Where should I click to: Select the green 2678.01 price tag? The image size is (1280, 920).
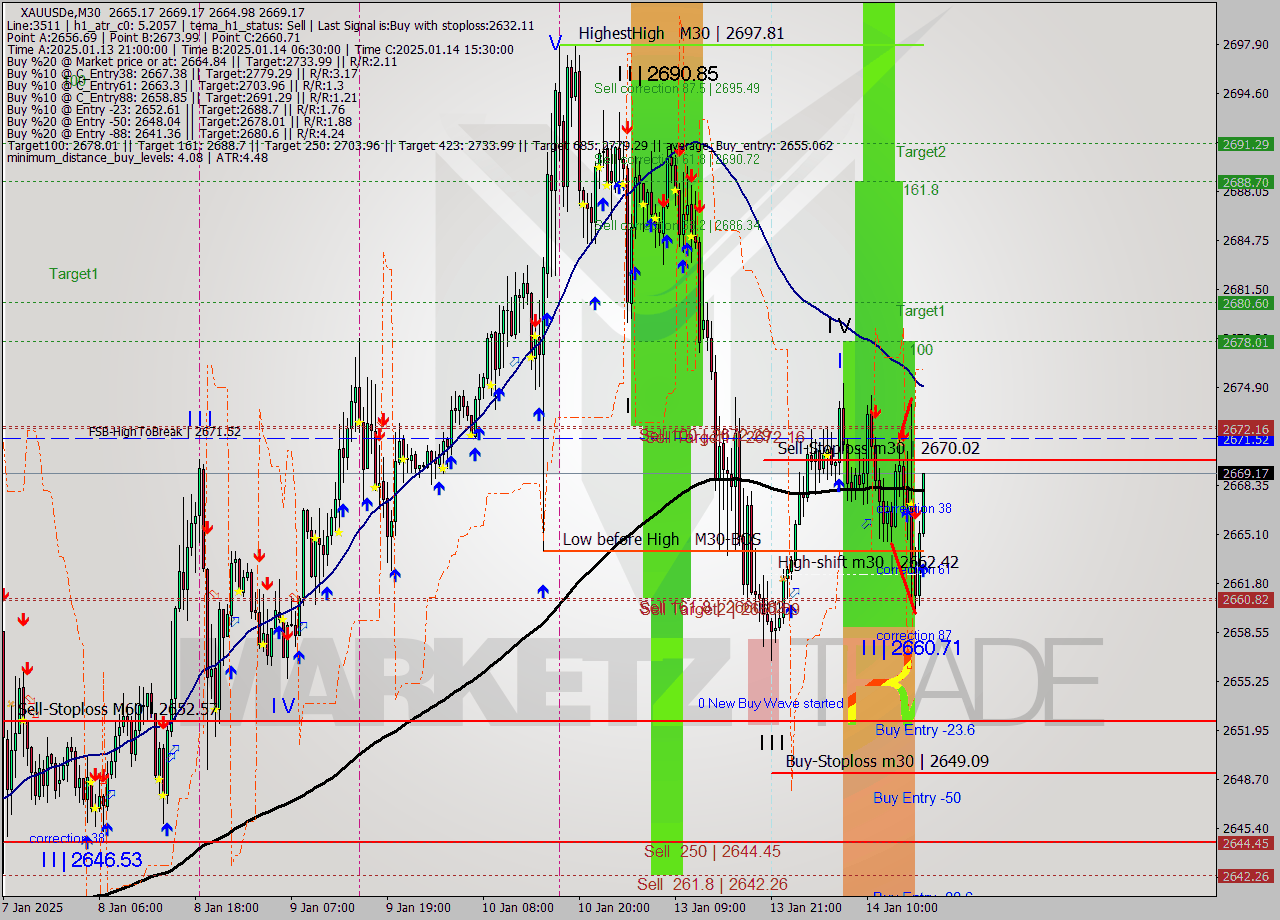(1246, 342)
